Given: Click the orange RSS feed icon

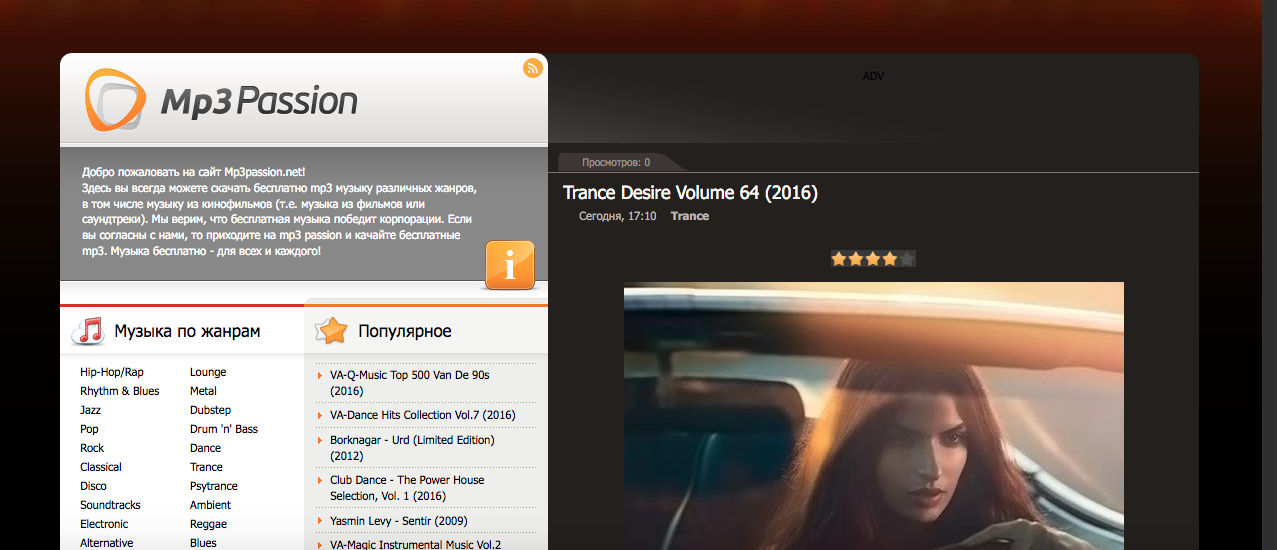Looking at the screenshot, I should click(532, 68).
